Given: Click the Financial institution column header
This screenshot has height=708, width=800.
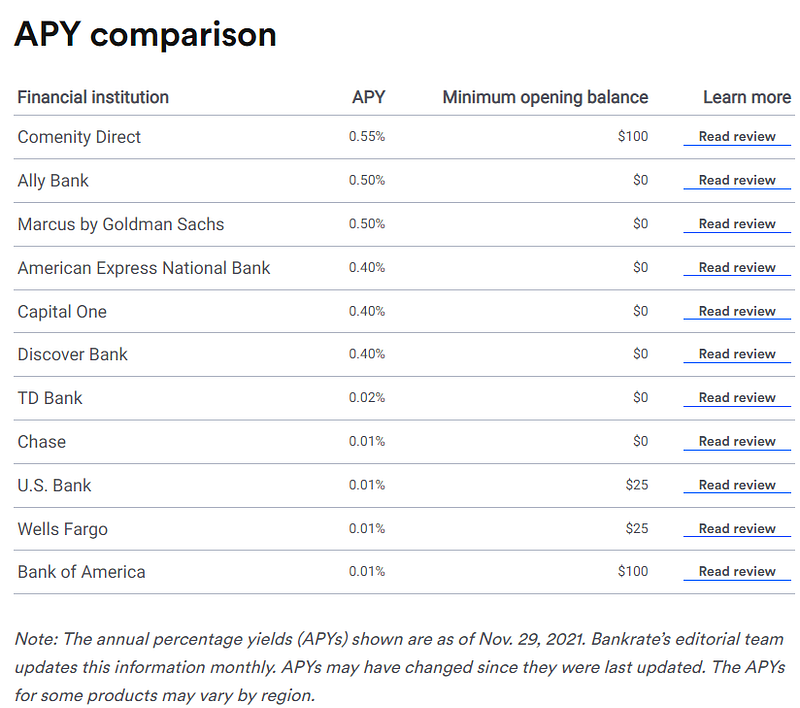Looking at the screenshot, I should (x=93, y=97).
